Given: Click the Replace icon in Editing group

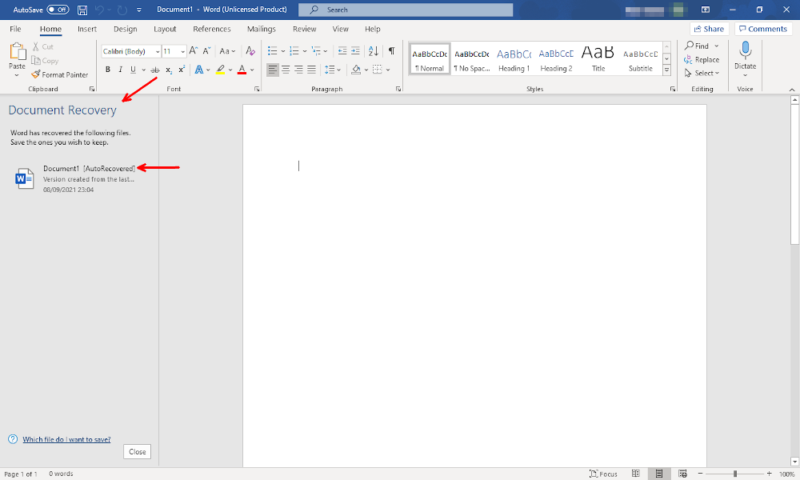Looking at the screenshot, I should (688, 60).
